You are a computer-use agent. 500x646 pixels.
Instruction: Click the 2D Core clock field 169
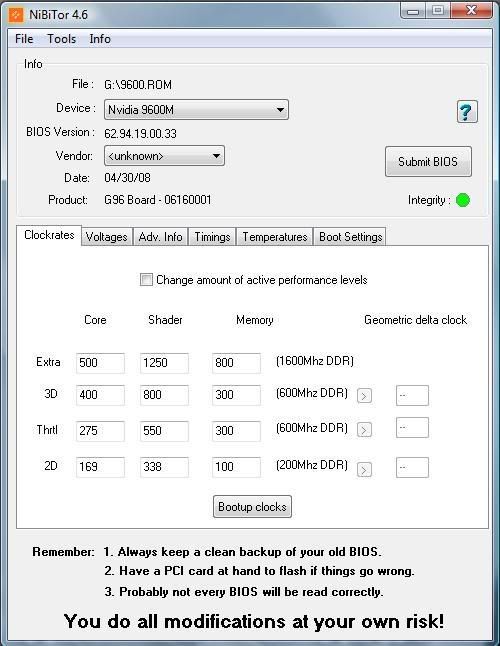(100, 467)
